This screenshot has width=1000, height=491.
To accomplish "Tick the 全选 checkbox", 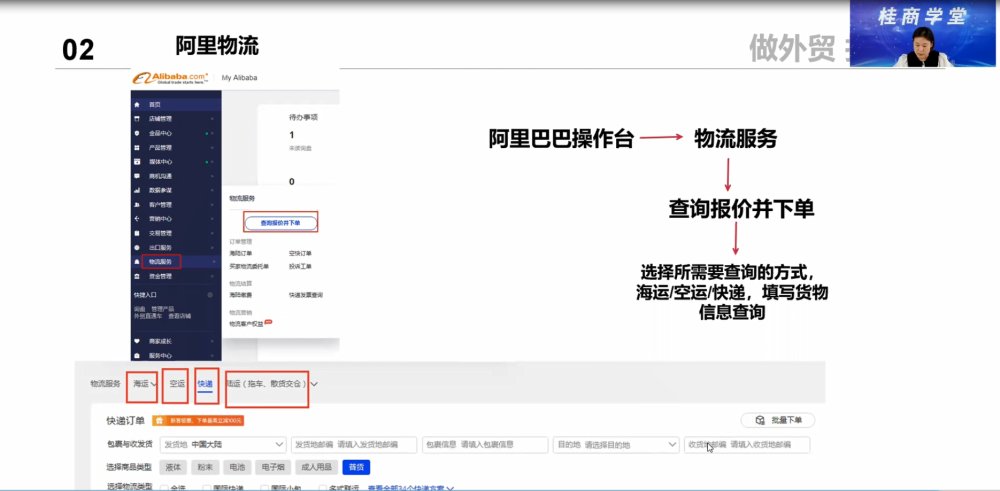I will point(164,488).
